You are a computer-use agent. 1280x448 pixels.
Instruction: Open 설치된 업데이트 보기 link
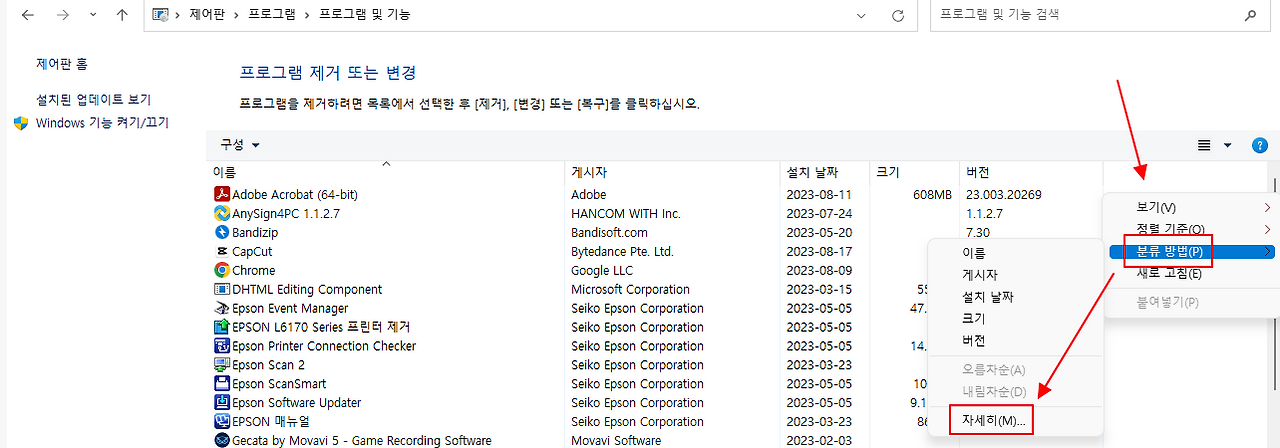pos(93,100)
